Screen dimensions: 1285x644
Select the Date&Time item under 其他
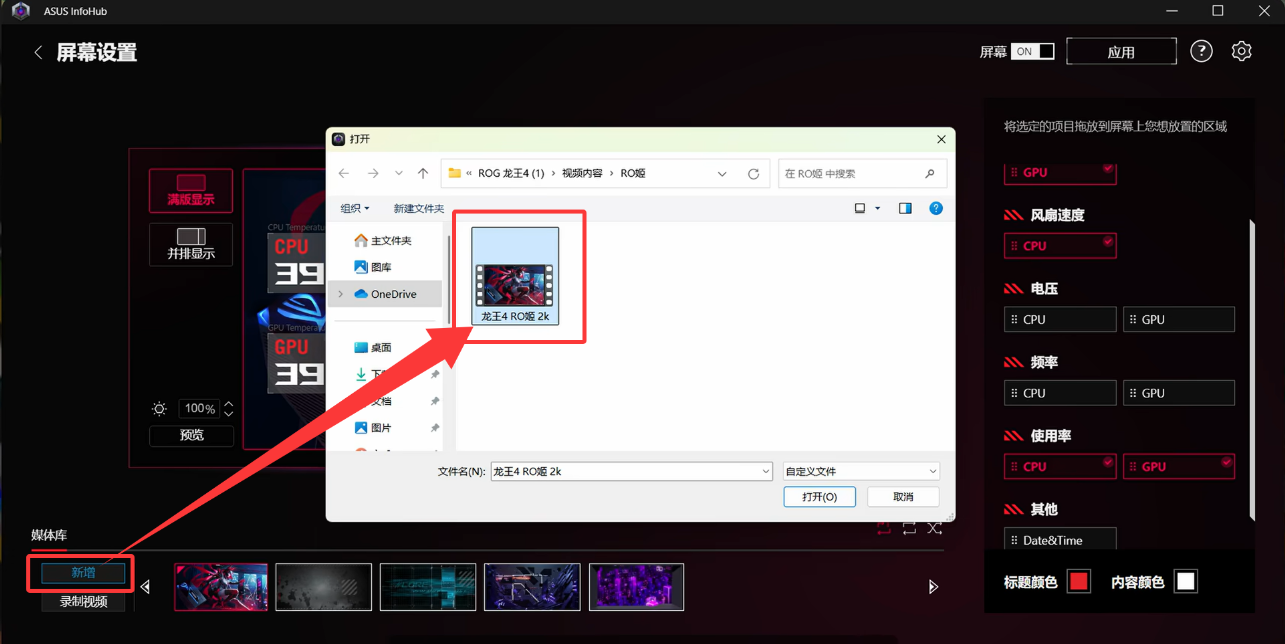[x=1059, y=540]
